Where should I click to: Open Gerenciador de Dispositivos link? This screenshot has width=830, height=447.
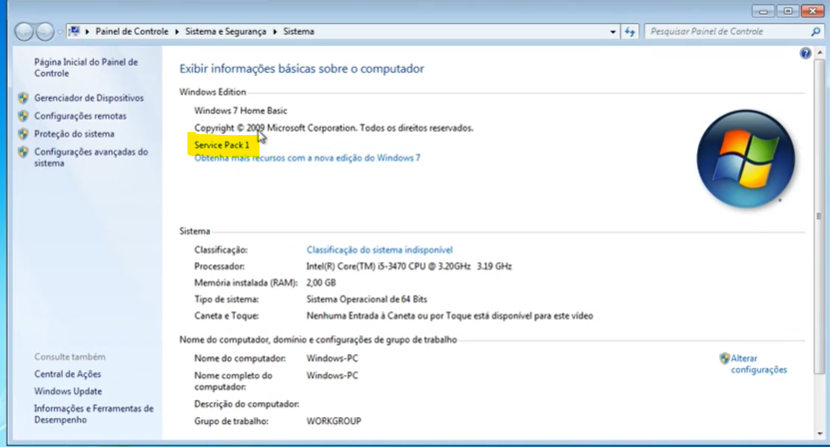coord(89,98)
